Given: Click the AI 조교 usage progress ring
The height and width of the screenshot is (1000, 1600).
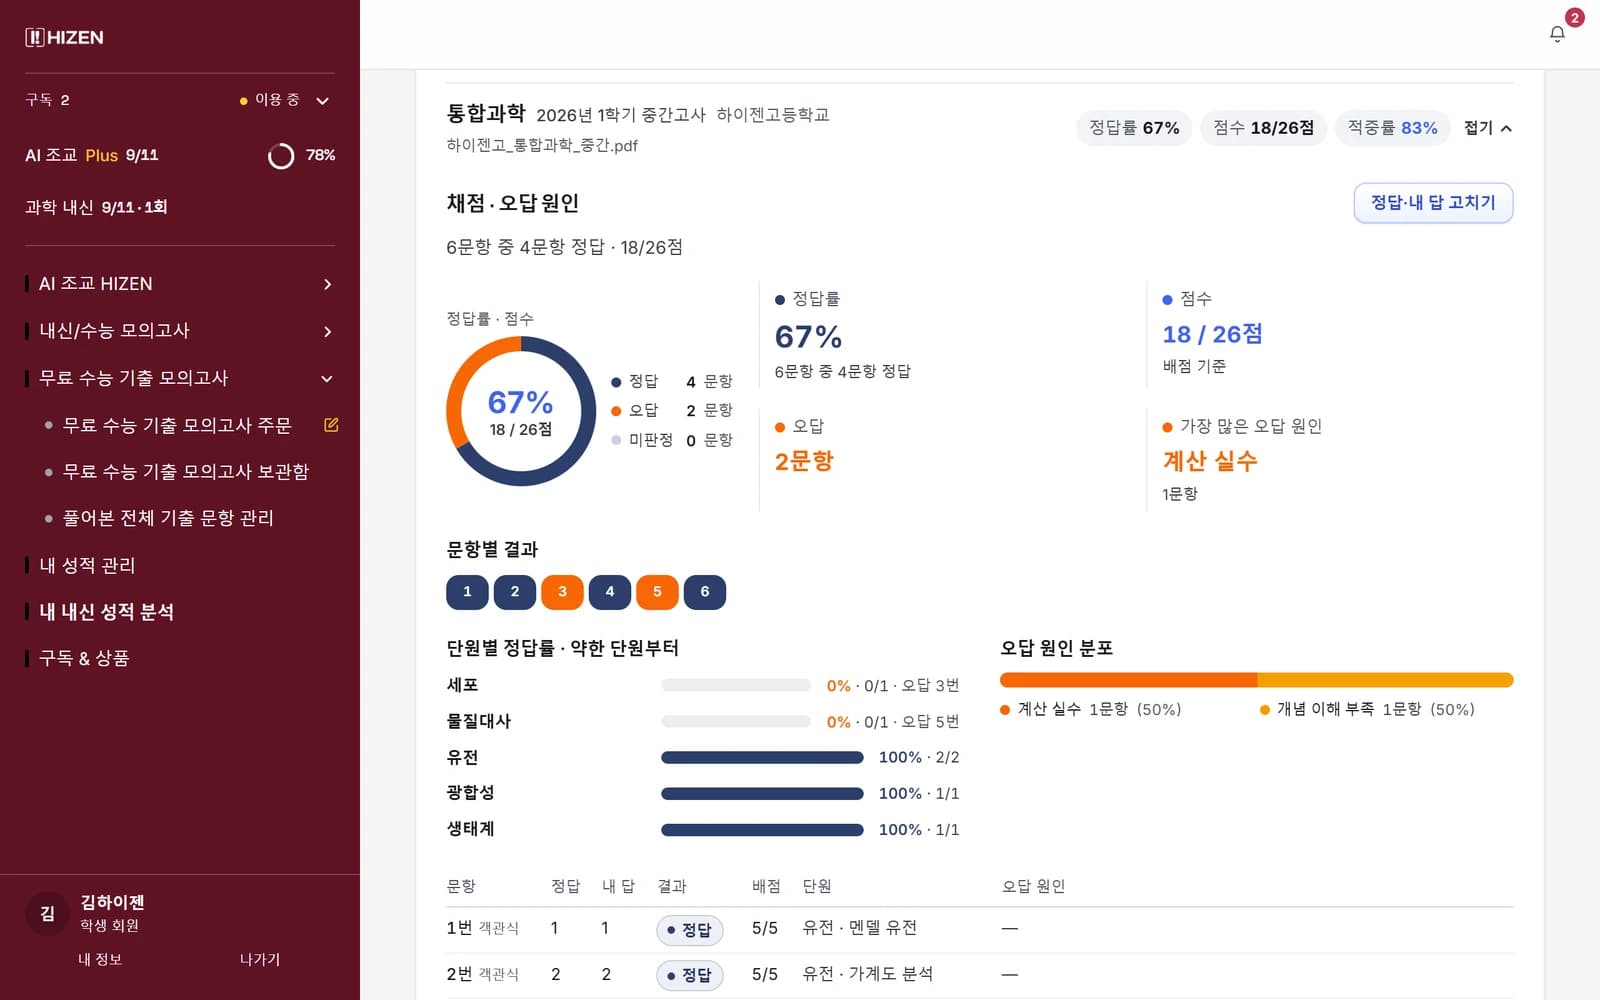Looking at the screenshot, I should (x=281, y=156).
